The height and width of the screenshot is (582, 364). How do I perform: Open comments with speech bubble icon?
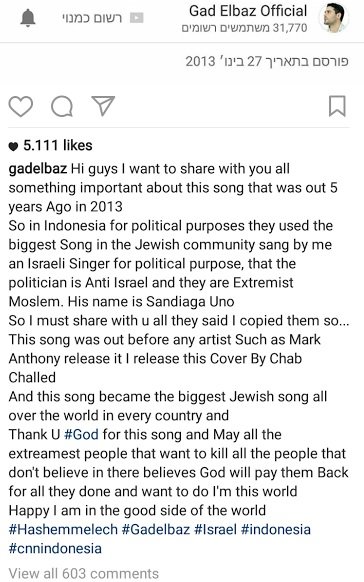(62, 107)
